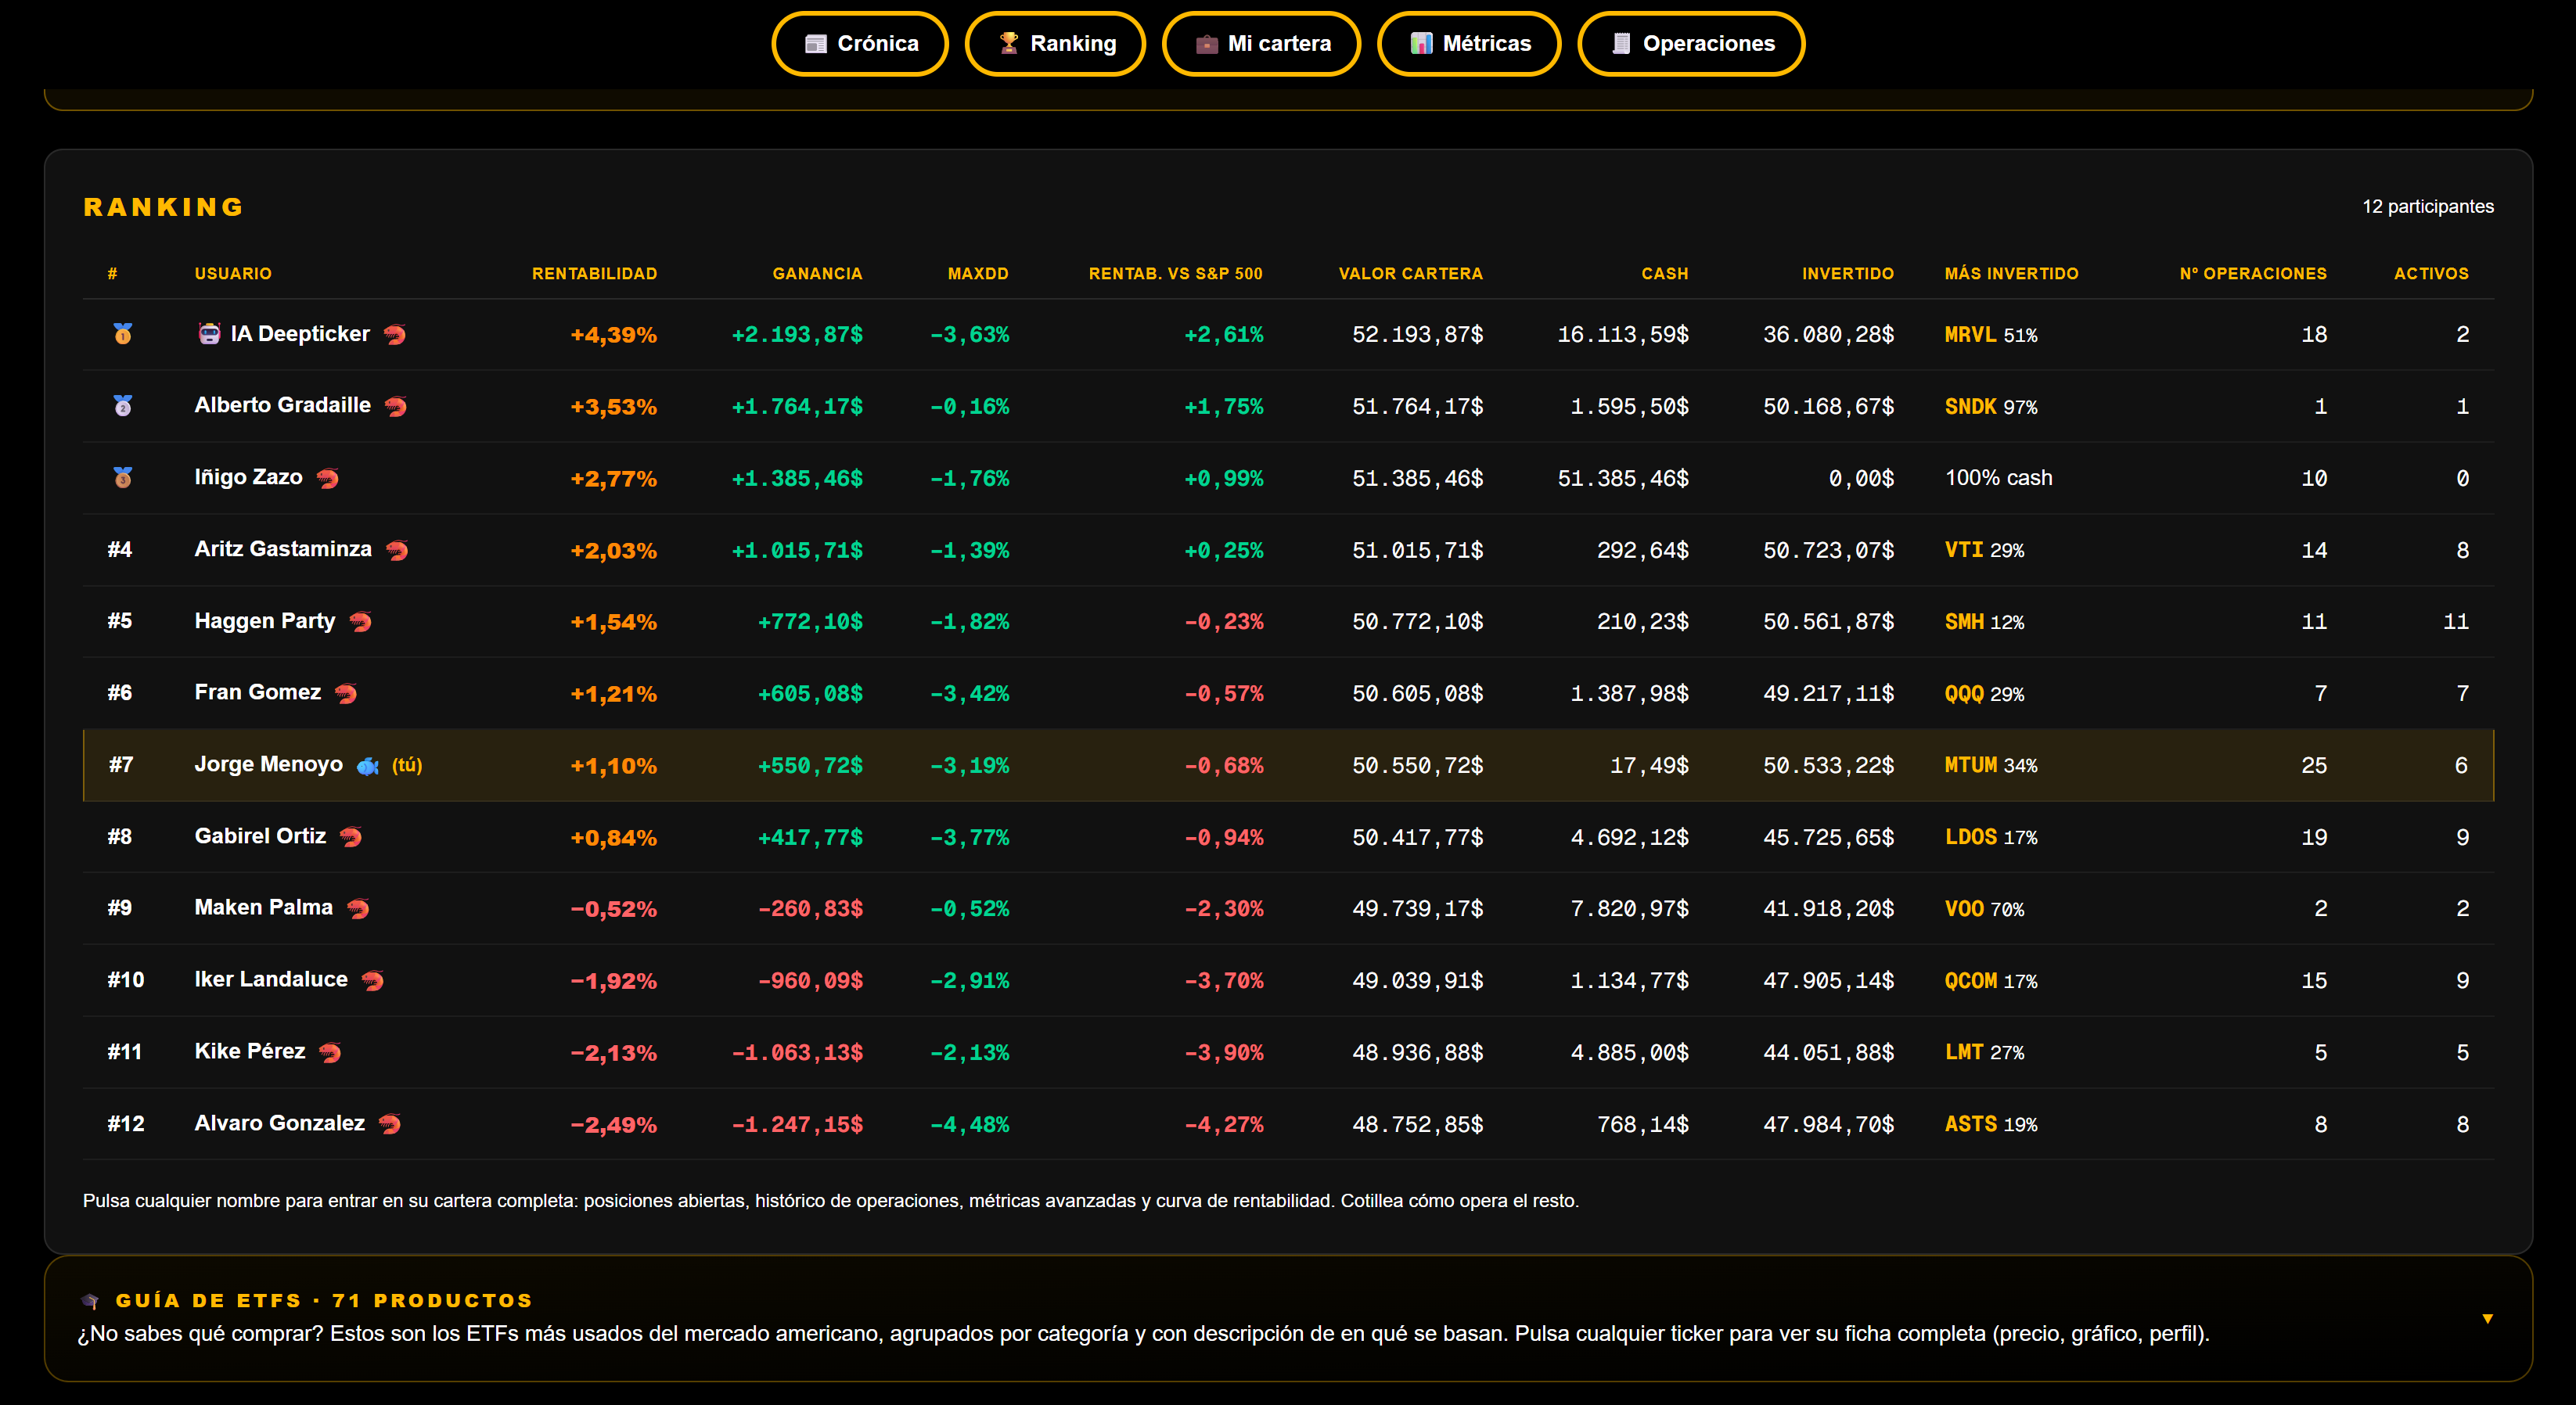Viewport: 2576px width, 1405px height.
Task: Click the graduation cap icon in Guía de ETFs
Action: (90, 1301)
